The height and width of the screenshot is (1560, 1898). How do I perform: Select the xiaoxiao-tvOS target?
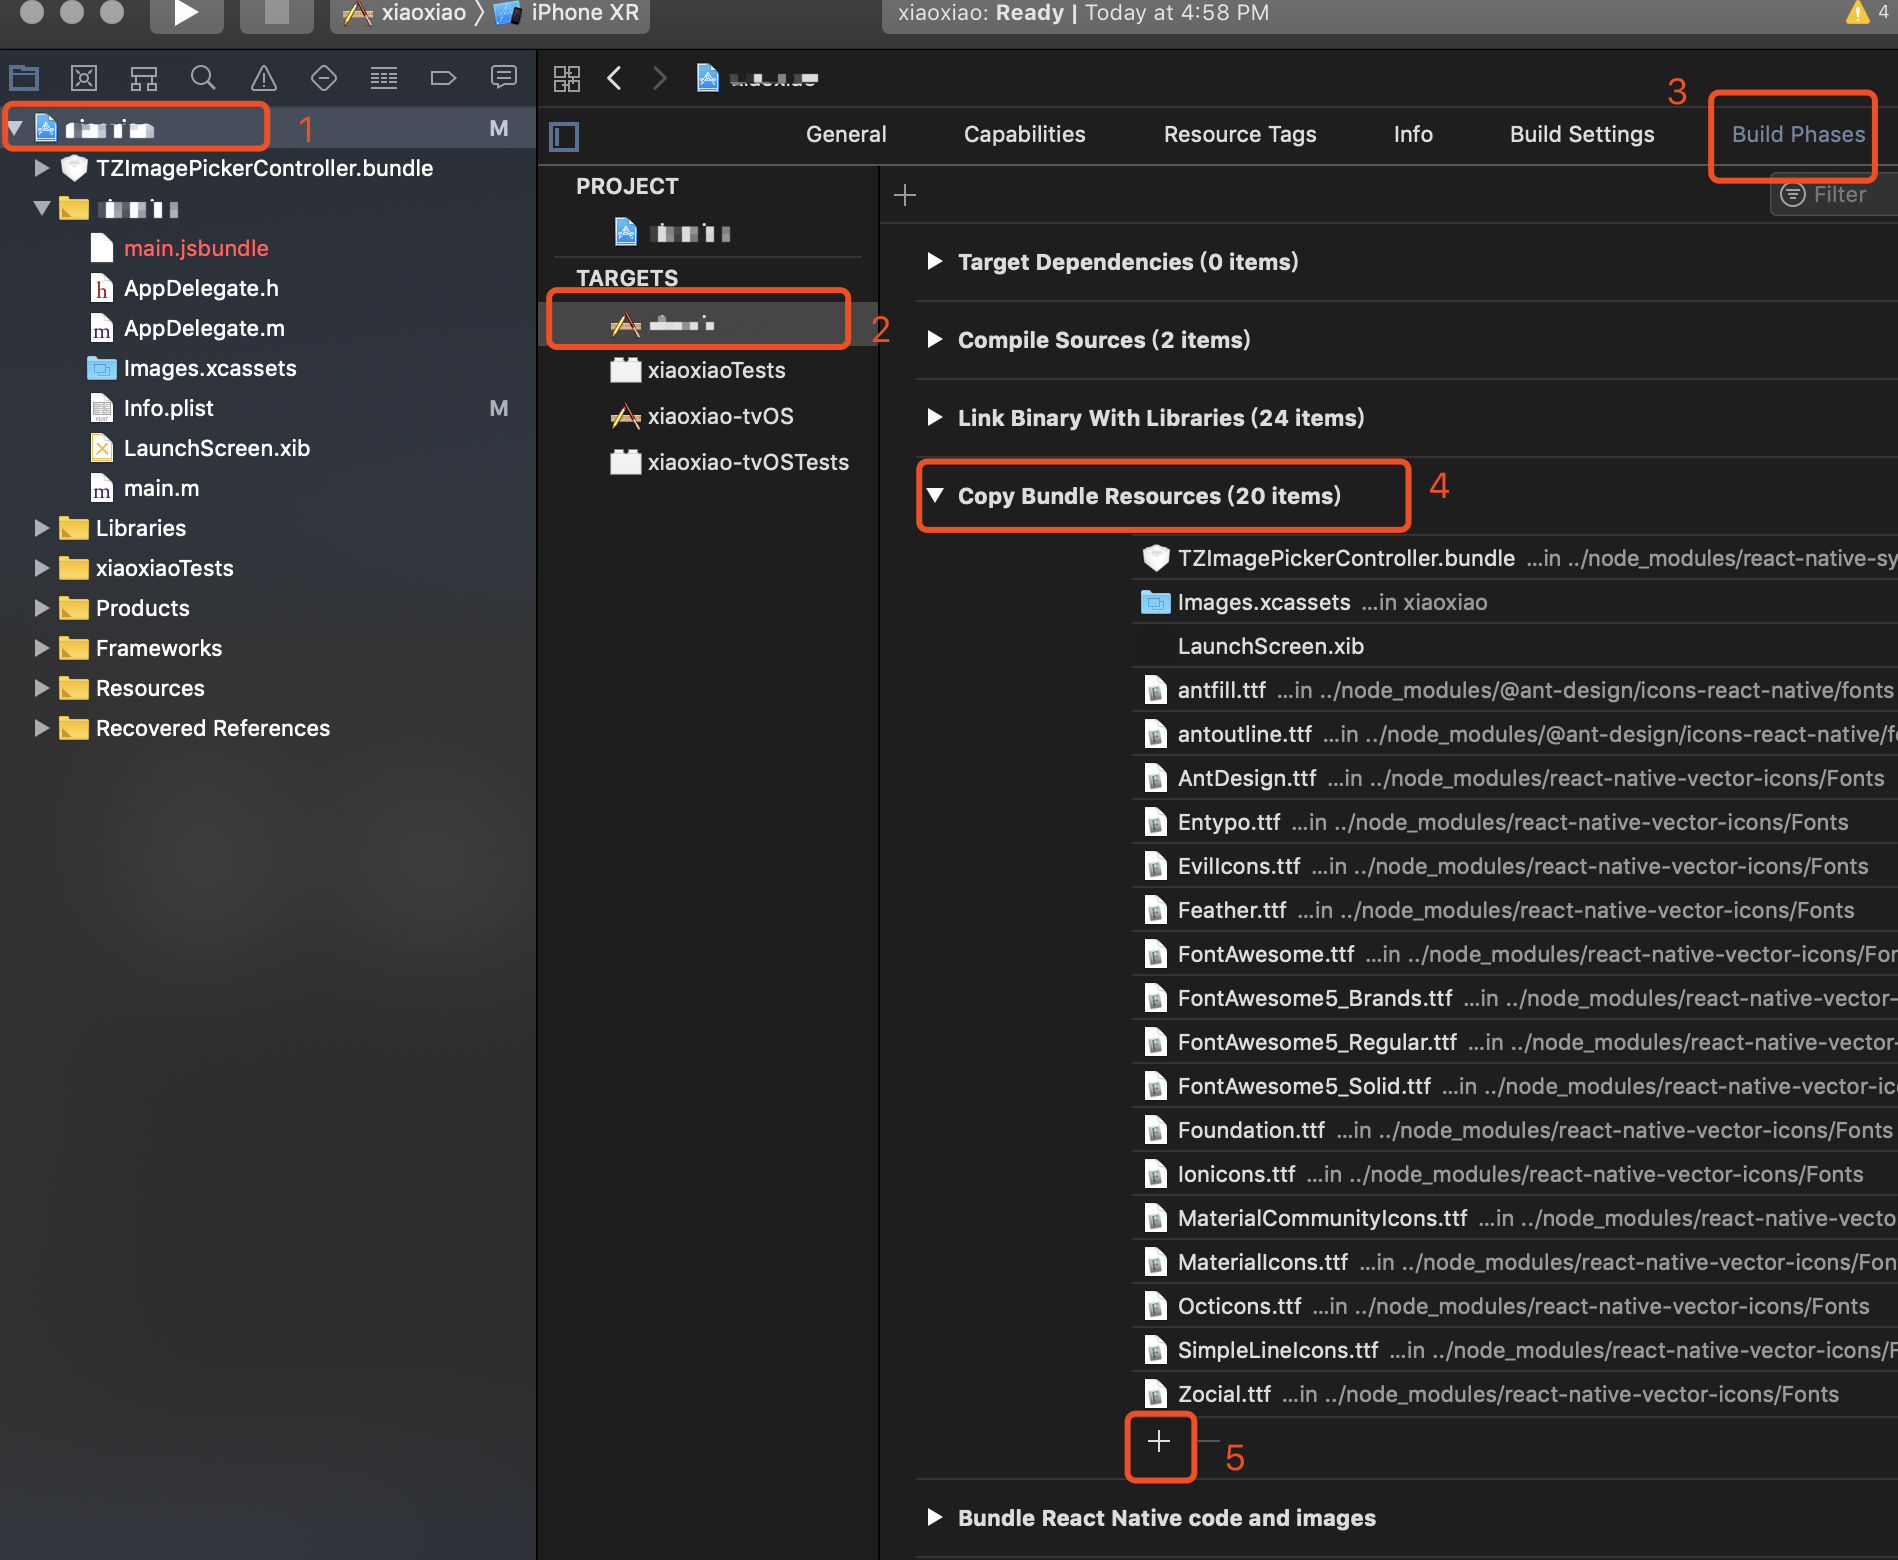(720, 416)
